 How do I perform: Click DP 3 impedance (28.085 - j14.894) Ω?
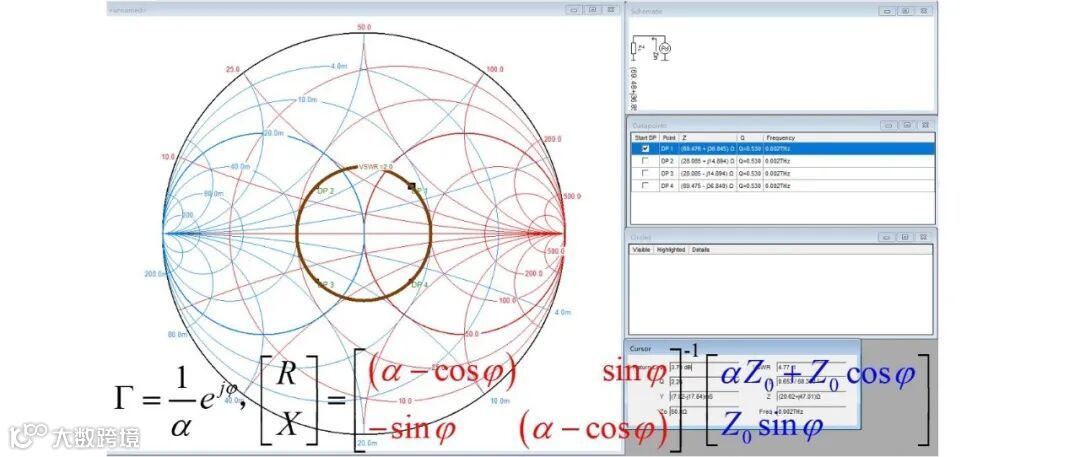pyautogui.click(x=707, y=173)
